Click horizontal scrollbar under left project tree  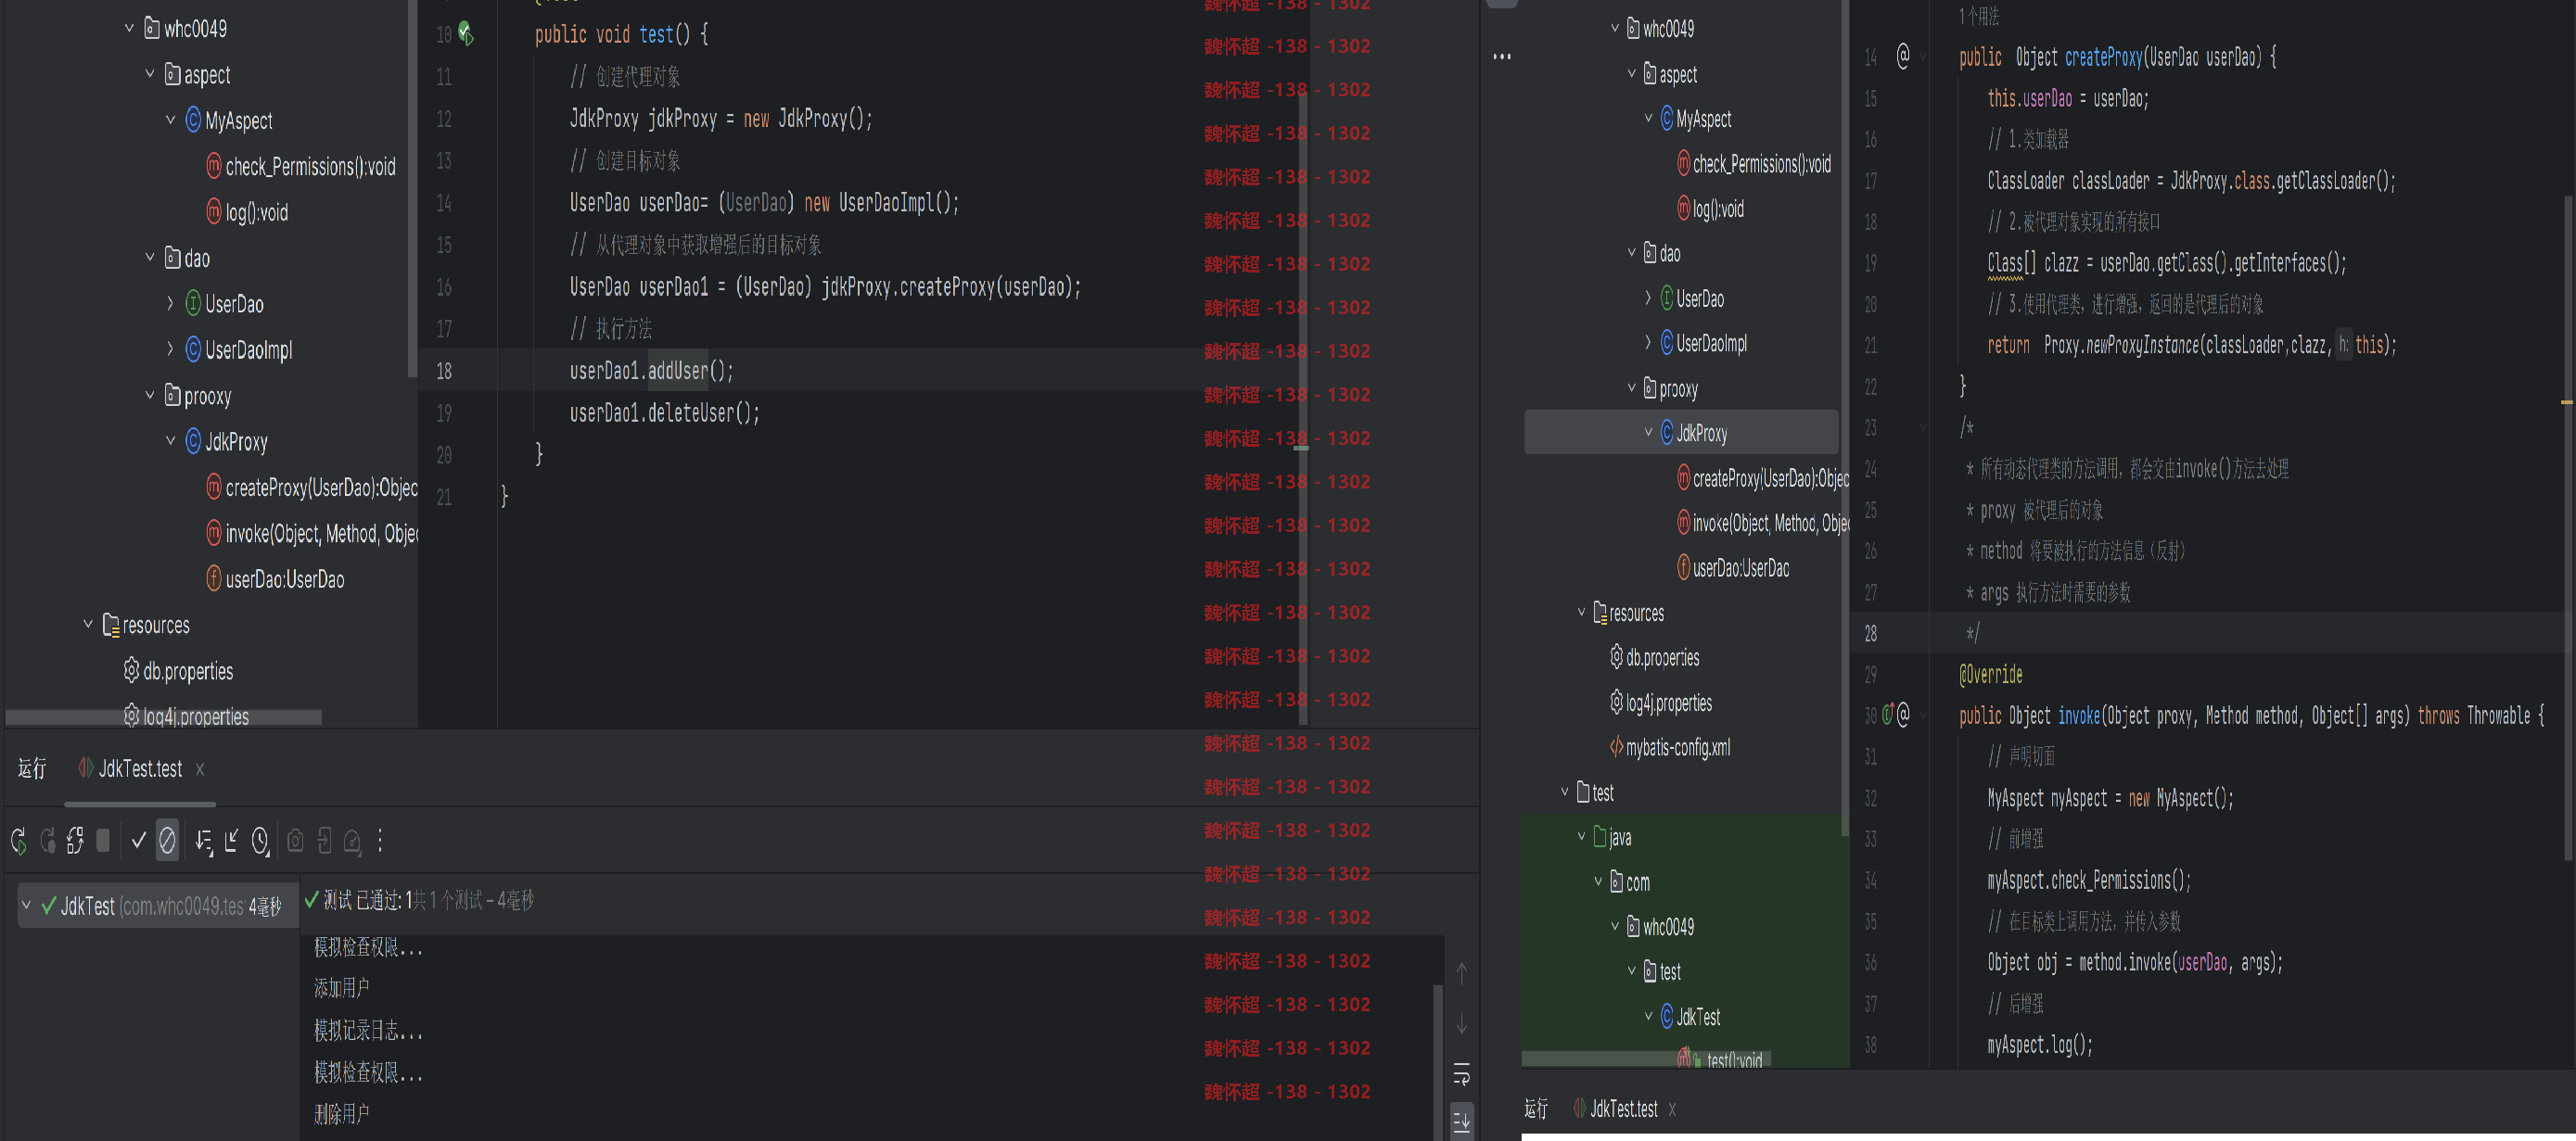[164, 717]
